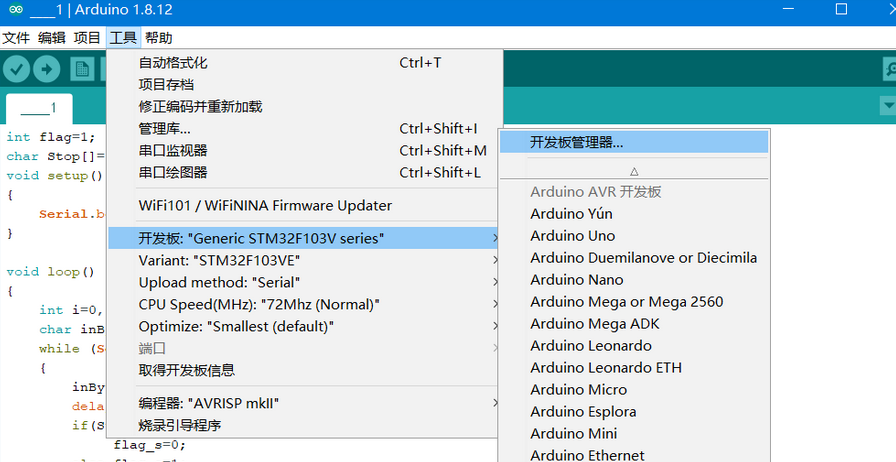Screen dimensions: 896x462
Task: Open the 文件 menu
Action: point(16,38)
